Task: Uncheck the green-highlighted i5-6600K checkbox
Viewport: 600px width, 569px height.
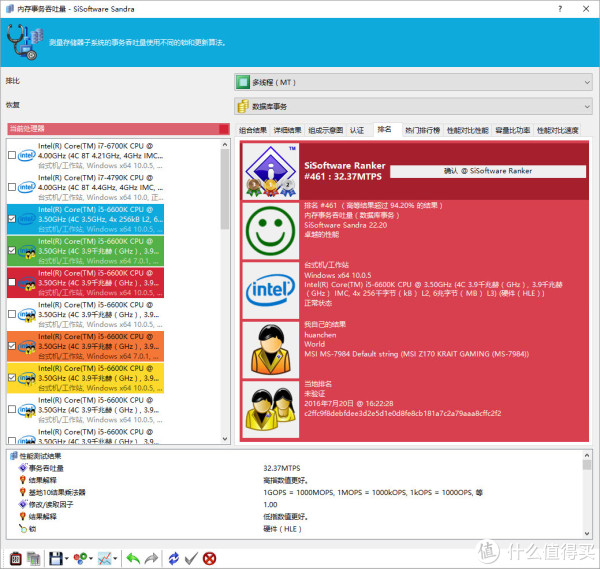Action: point(12,250)
